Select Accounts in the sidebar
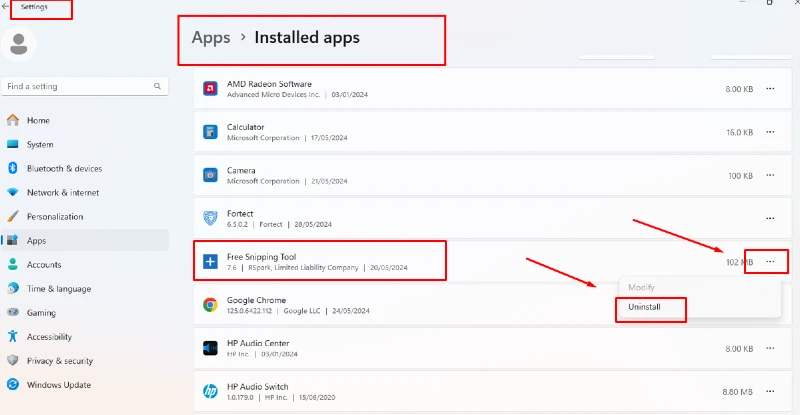Image resolution: width=800 pixels, height=415 pixels. pyautogui.click(x=44, y=264)
